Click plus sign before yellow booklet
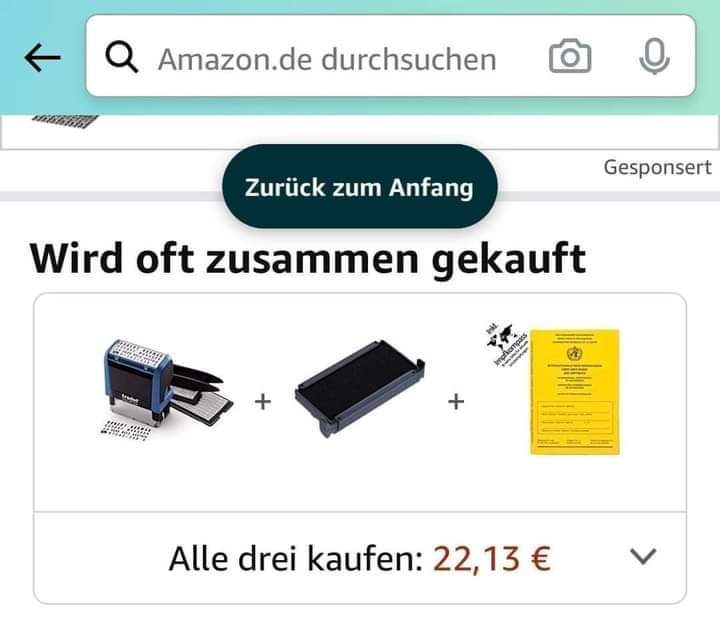Screen dimensions: 720x628 456,402
